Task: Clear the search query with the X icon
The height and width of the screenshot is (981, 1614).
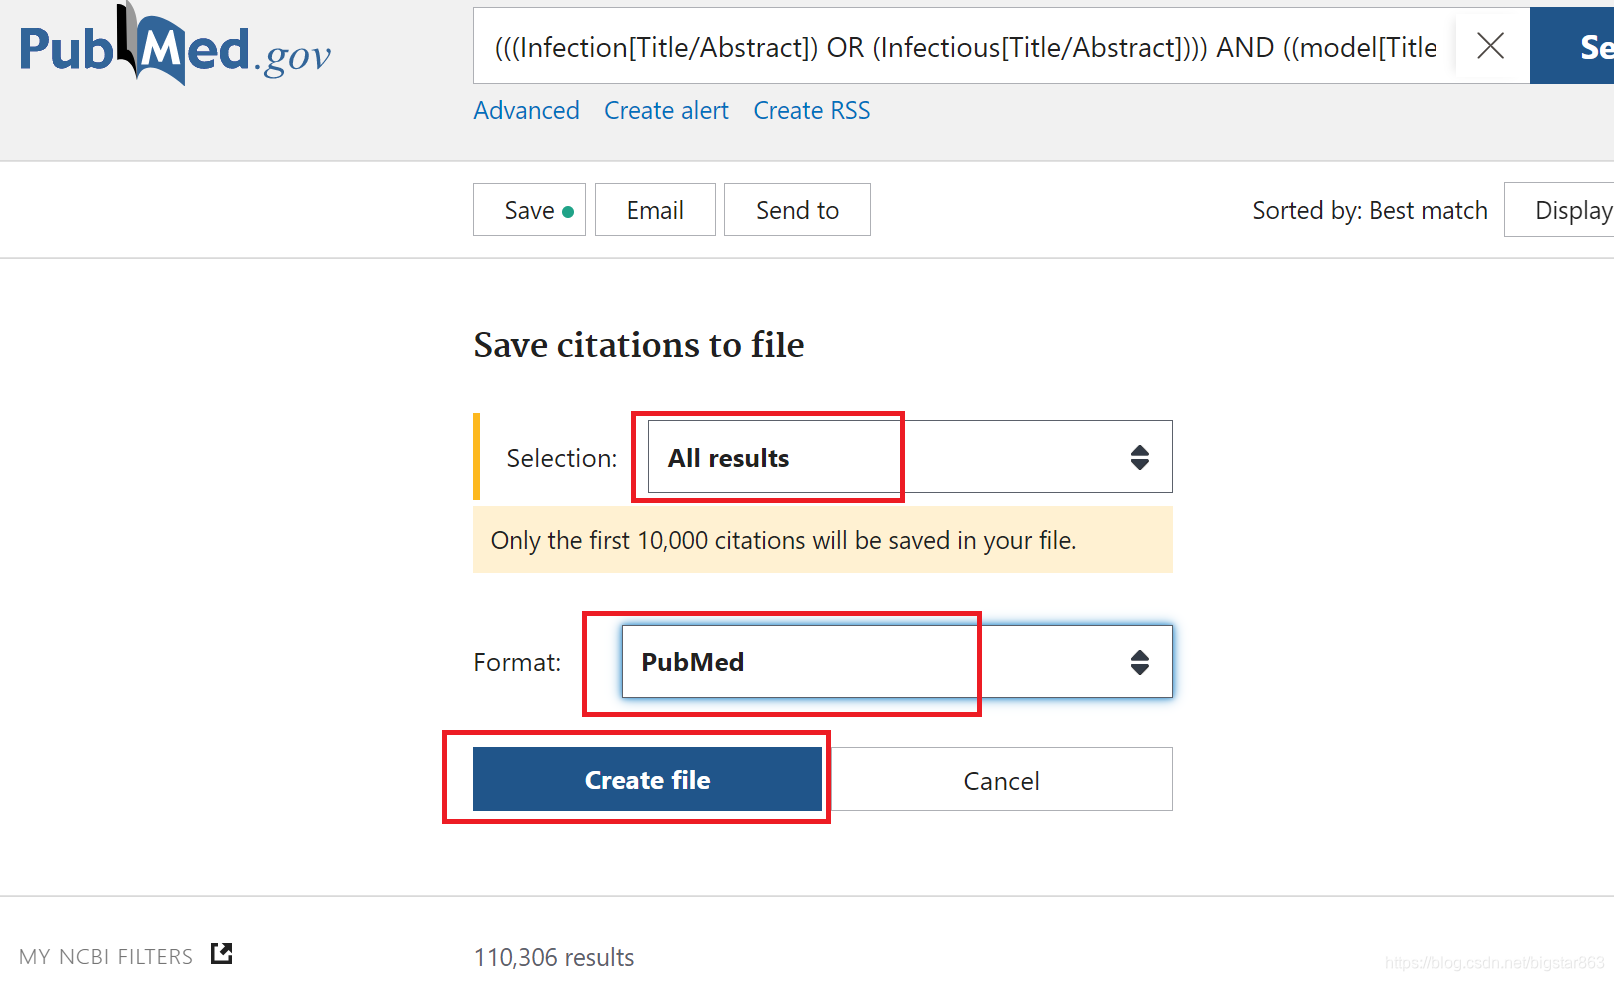Action: 1489,45
